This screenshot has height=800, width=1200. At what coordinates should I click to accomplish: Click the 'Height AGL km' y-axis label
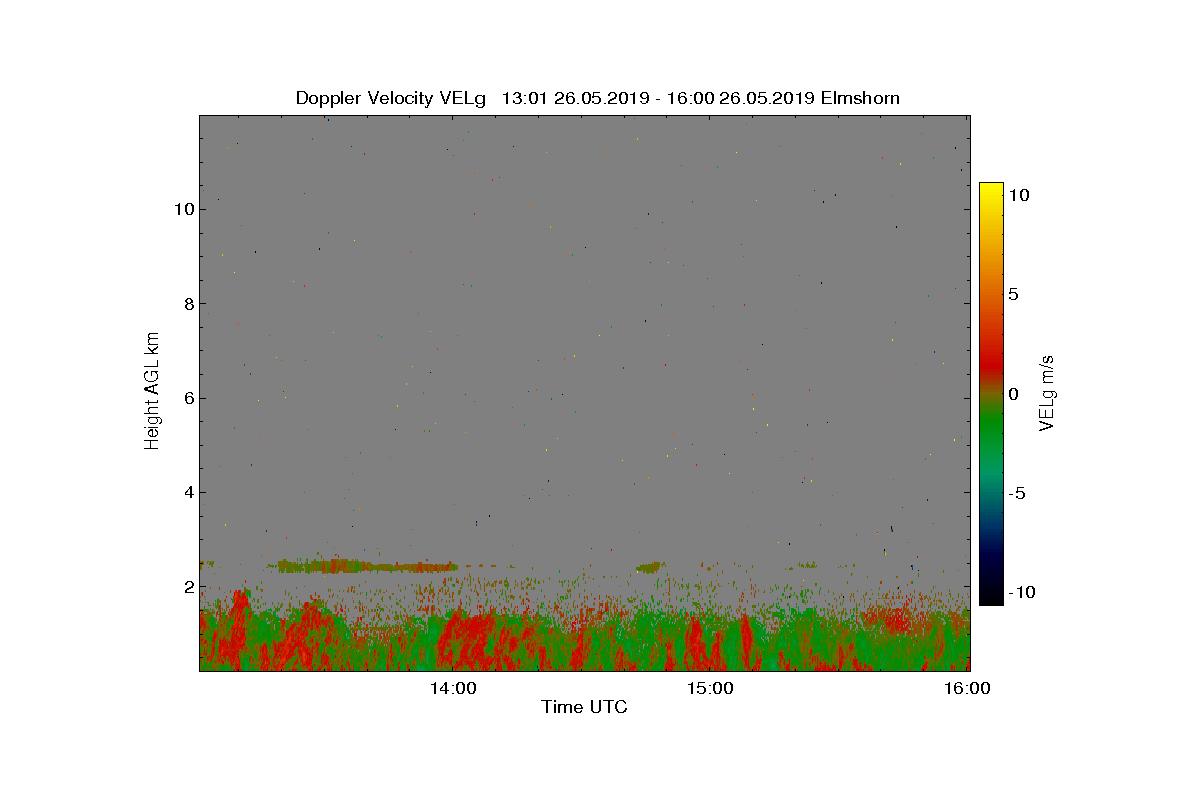pos(152,391)
